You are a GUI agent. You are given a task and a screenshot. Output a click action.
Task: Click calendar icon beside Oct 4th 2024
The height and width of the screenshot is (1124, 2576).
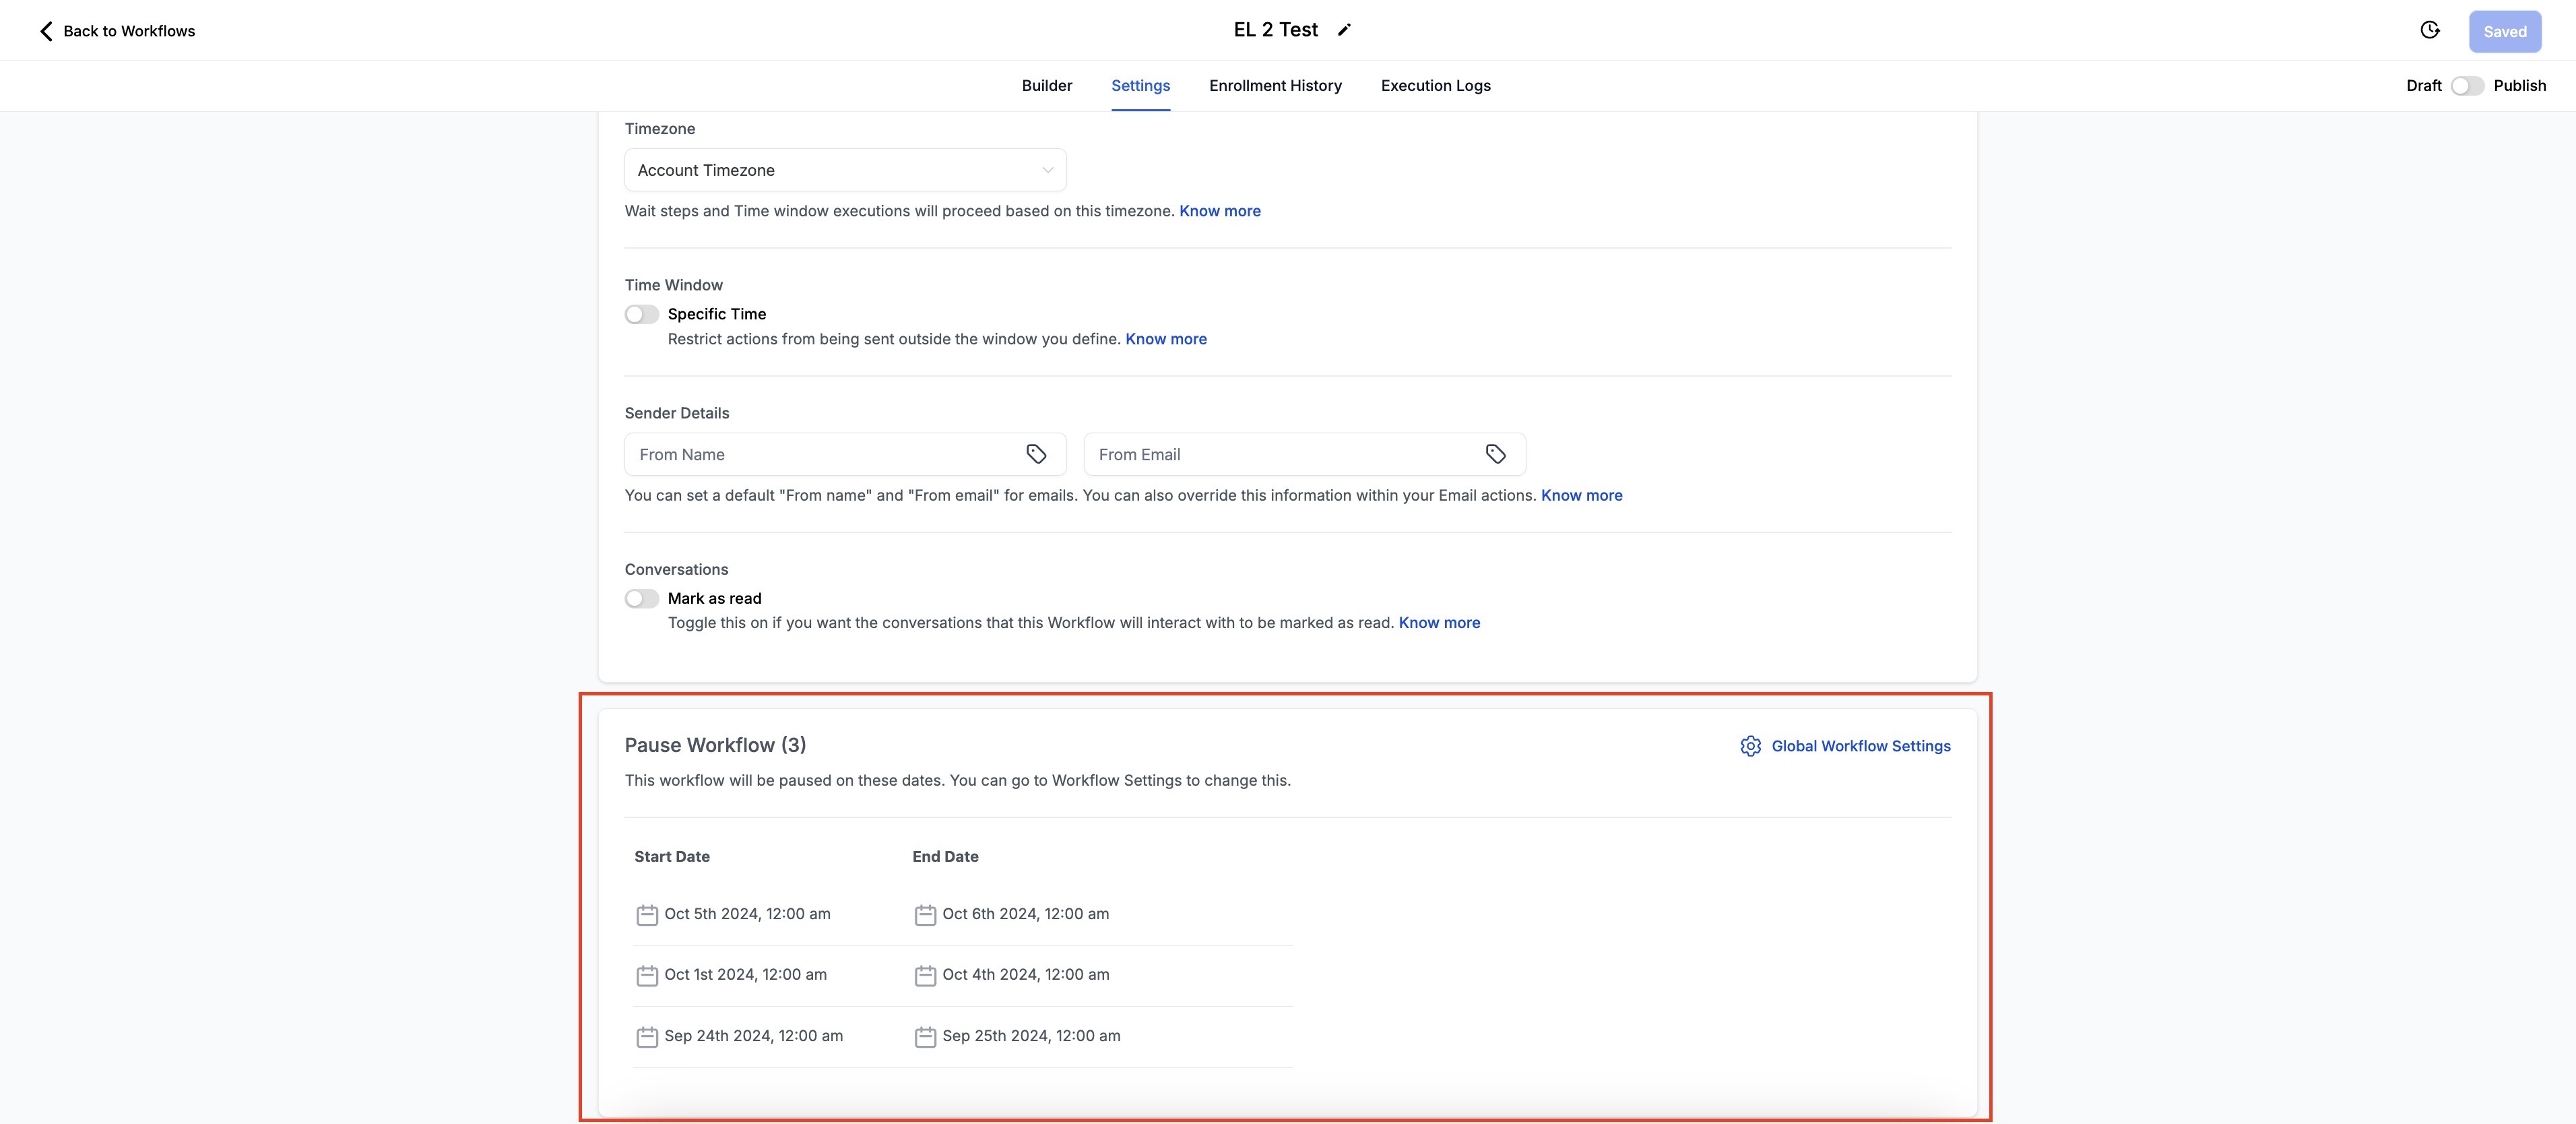click(x=925, y=976)
